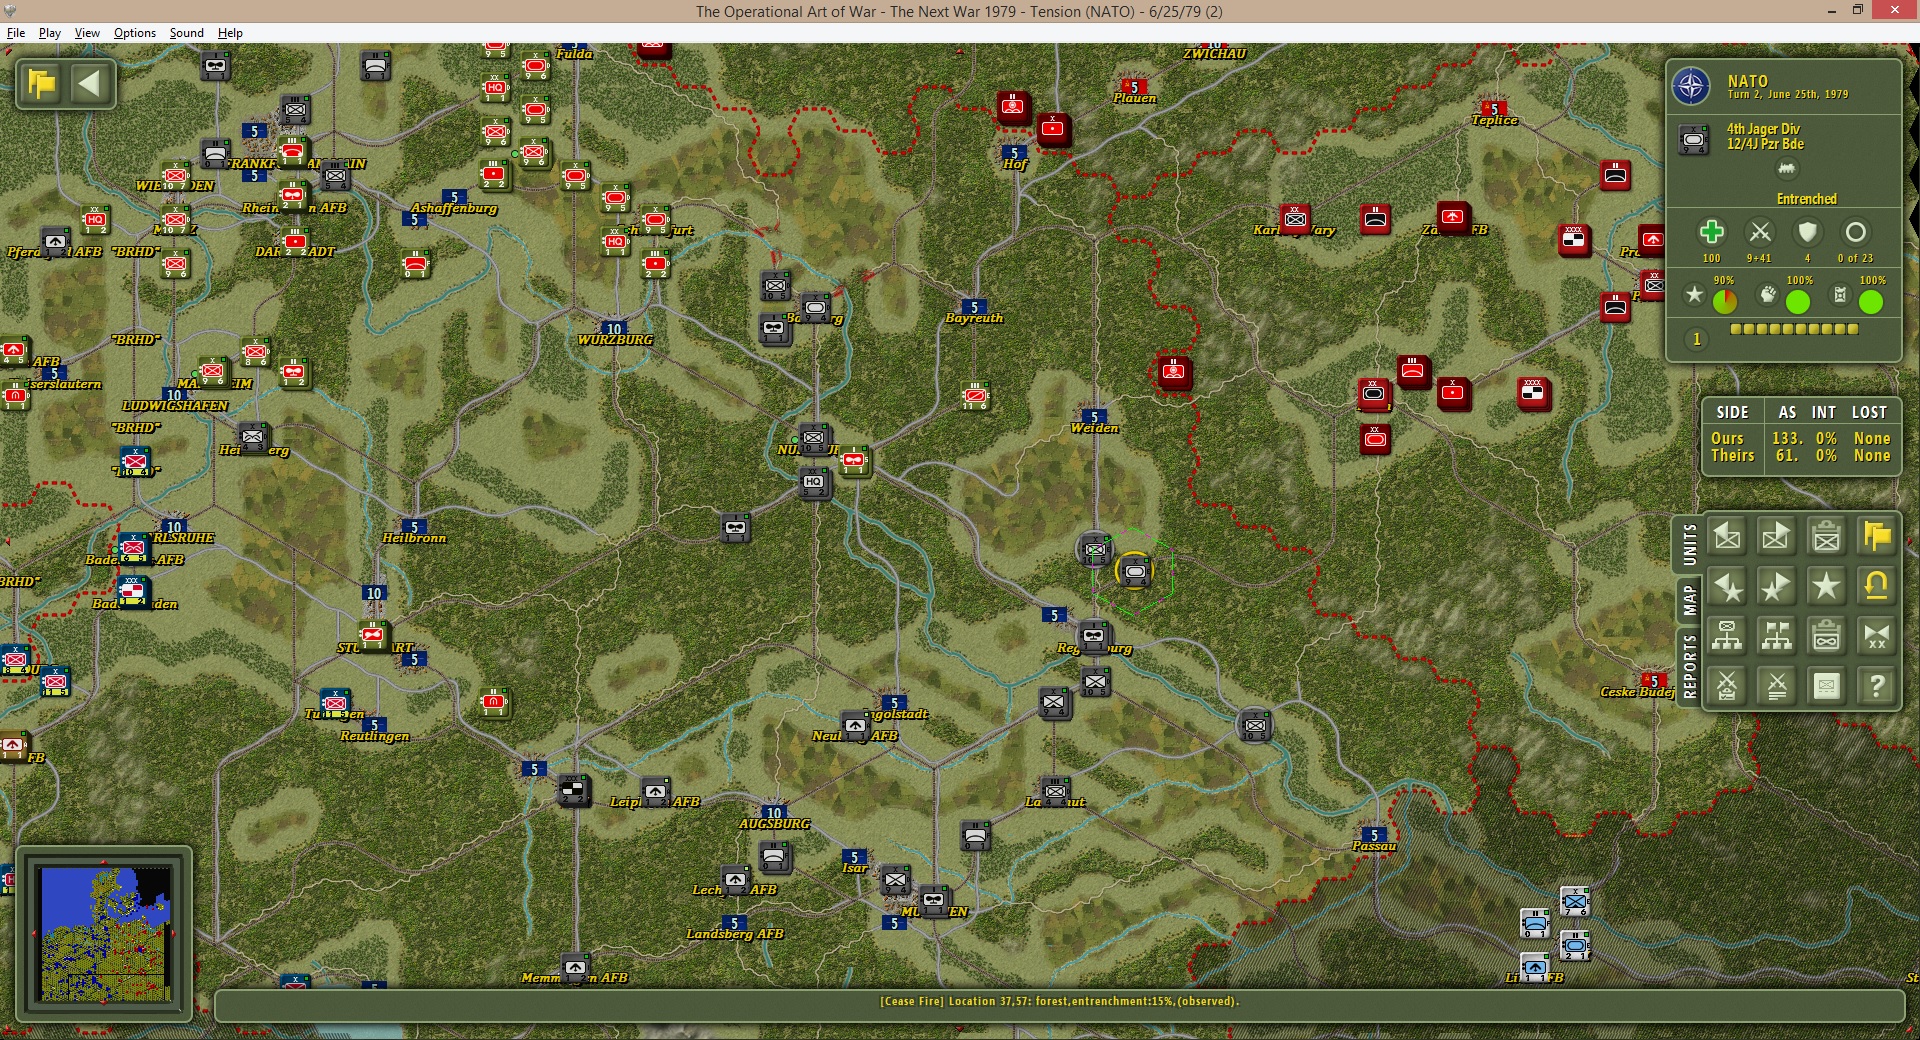The height and width of the screenshot is (1040, 1920).
Task: Switch to the MAP tab
Action: click(1689, 601)
